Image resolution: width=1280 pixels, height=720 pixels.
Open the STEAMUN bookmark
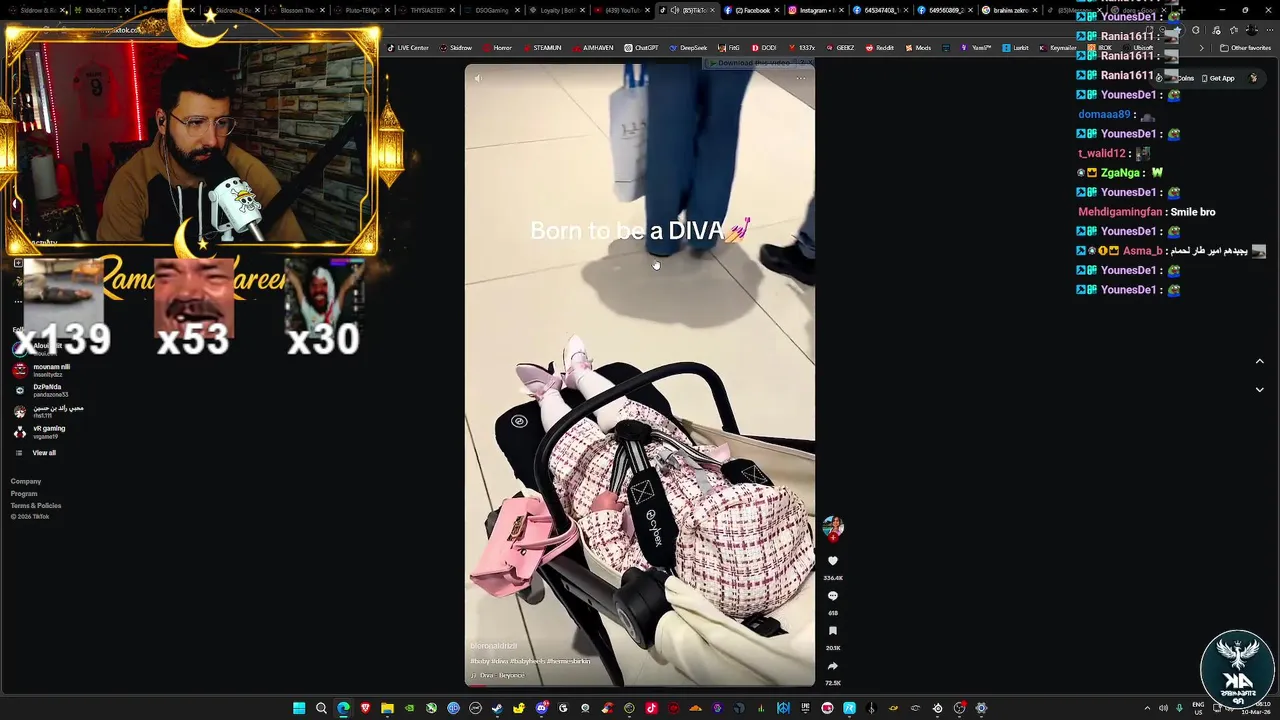point(542,48)
